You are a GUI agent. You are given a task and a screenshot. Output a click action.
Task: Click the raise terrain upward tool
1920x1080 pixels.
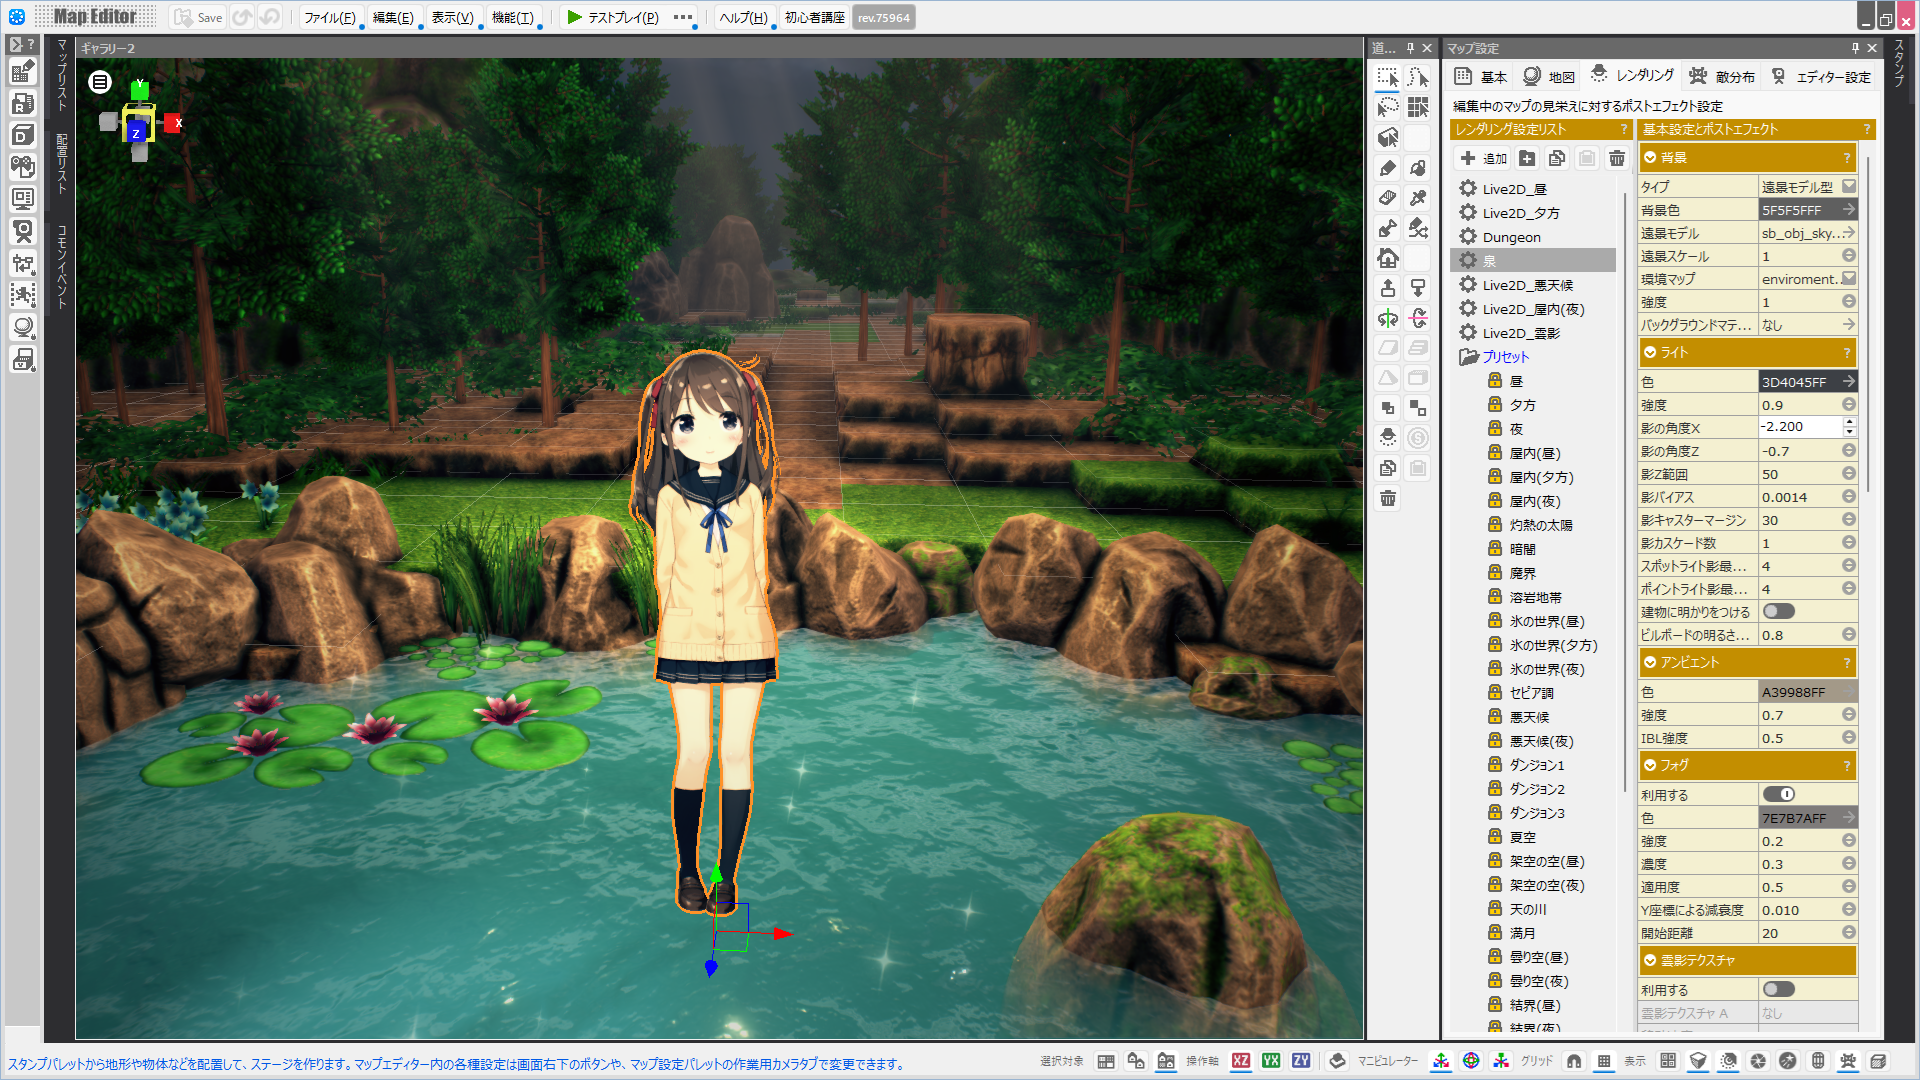pos(1388,288)
